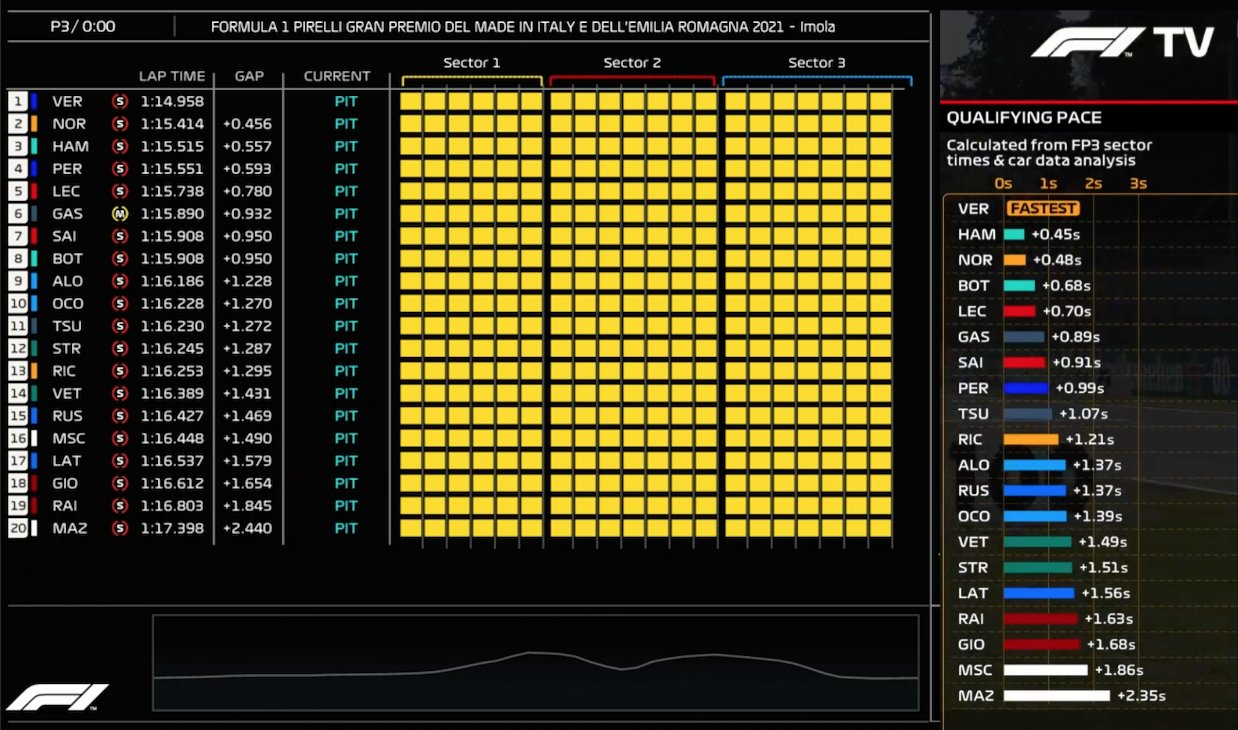Click RIC lap time 1:16.253
Viewport: 1238px width, 730px height.
172,371
